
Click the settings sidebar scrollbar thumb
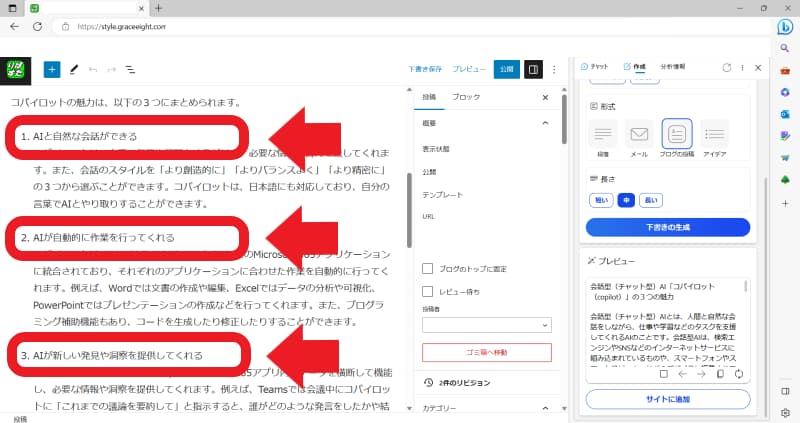coord(564,119)
